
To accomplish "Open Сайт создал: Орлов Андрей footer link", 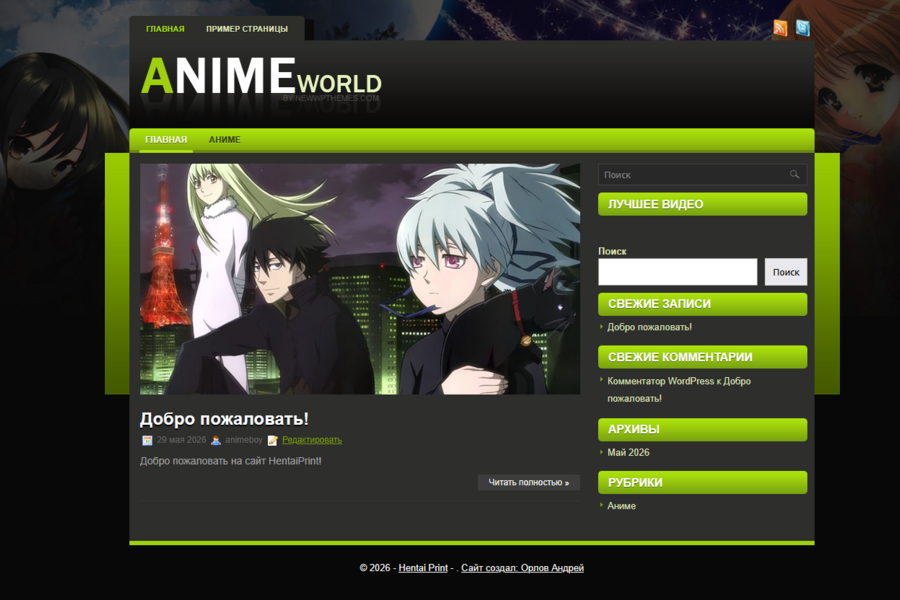I will tap(522, 568).
